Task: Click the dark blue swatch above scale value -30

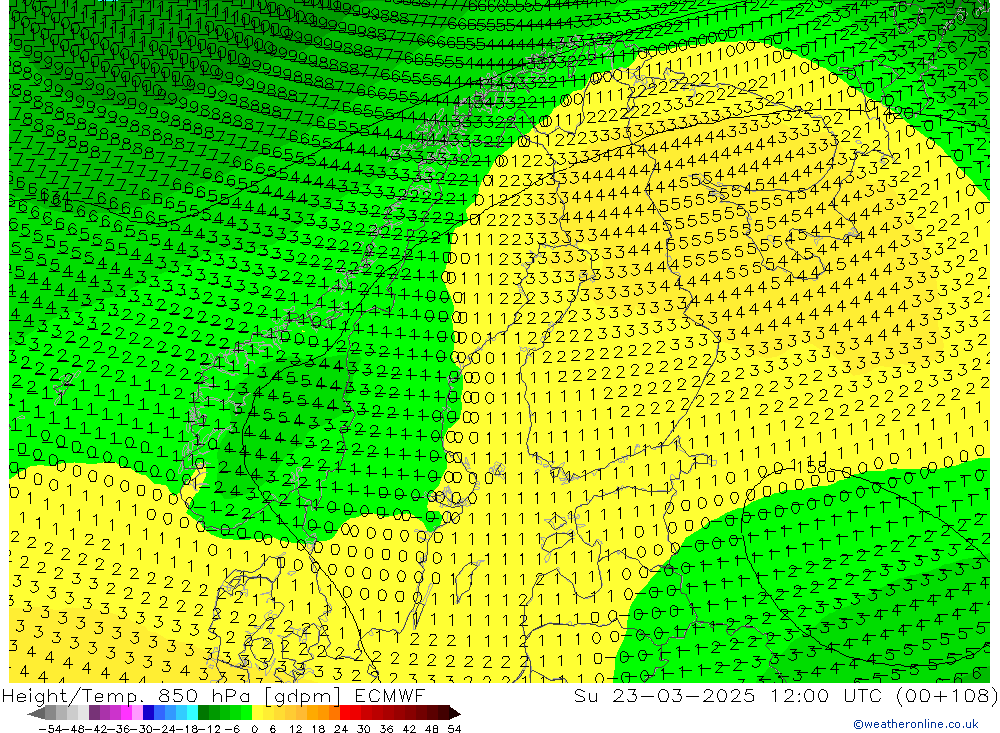Action: 149,713
